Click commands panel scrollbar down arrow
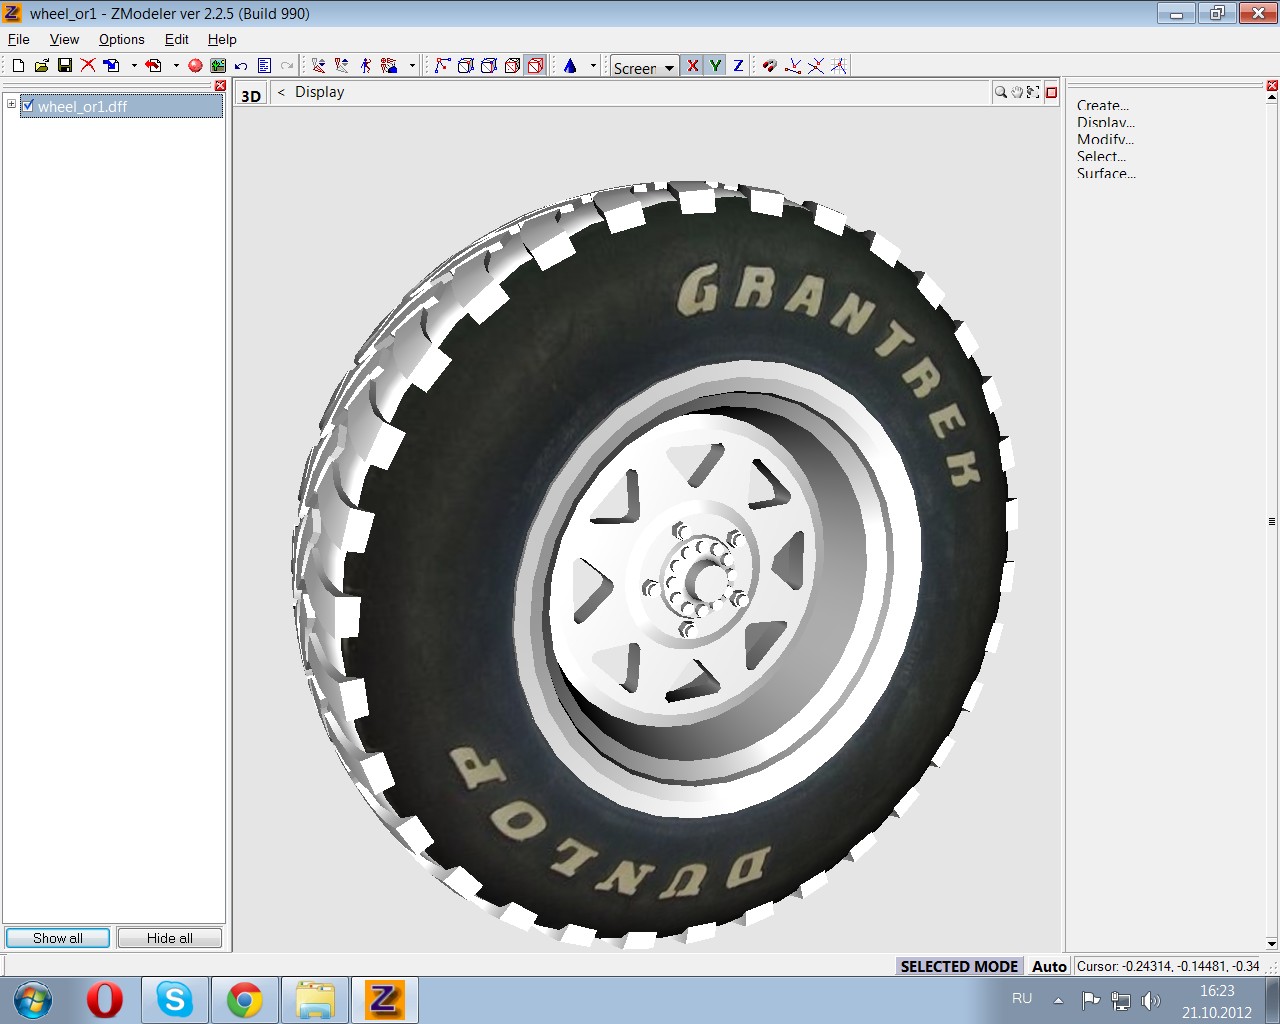This screenshot has height=1024, width=1280. click(1272, 943)
